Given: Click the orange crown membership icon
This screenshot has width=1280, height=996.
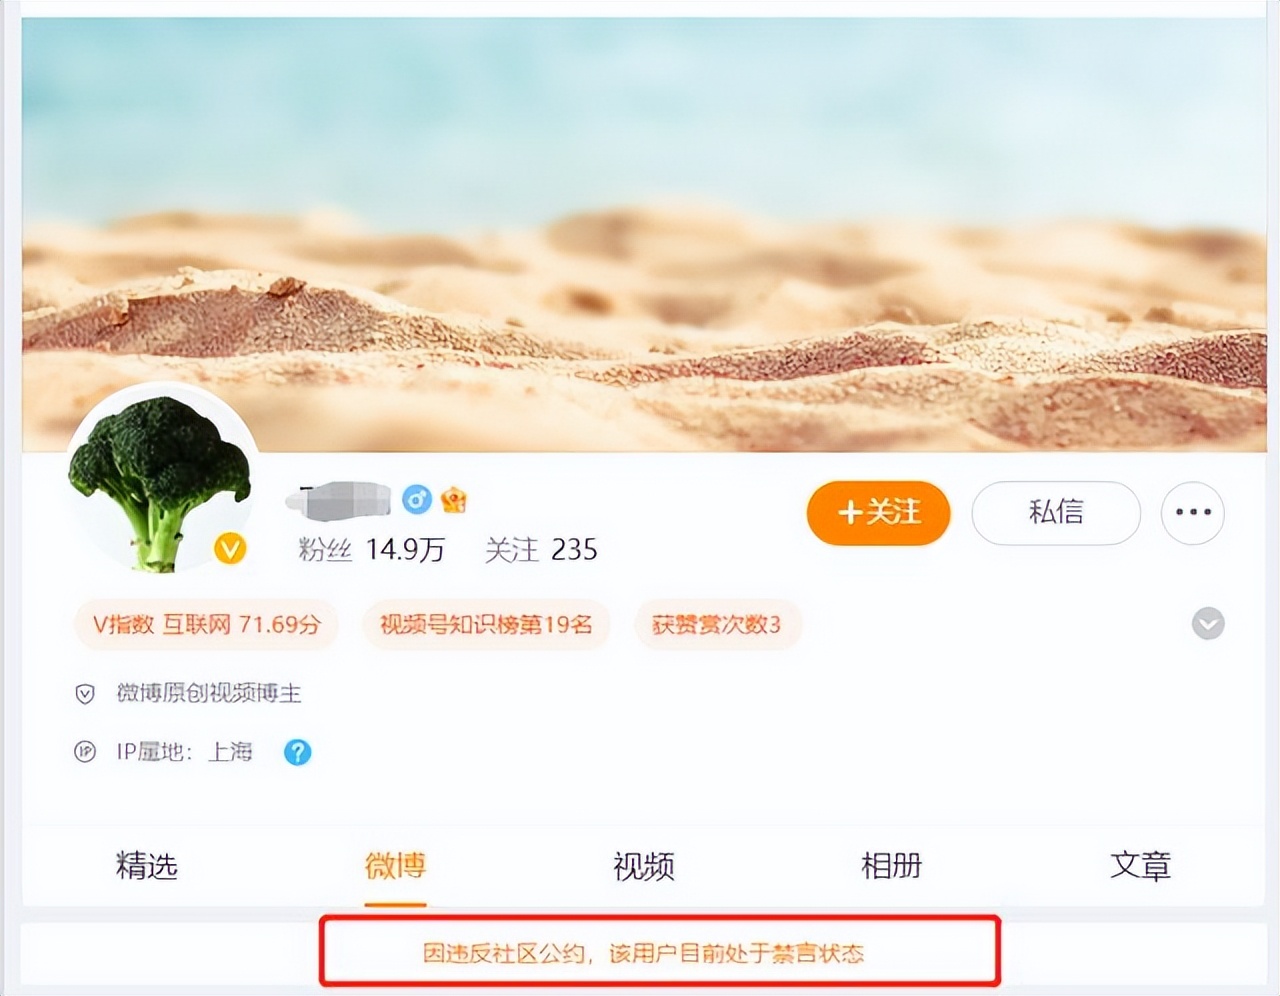Looking at the screenshot, I should [454, 498].
